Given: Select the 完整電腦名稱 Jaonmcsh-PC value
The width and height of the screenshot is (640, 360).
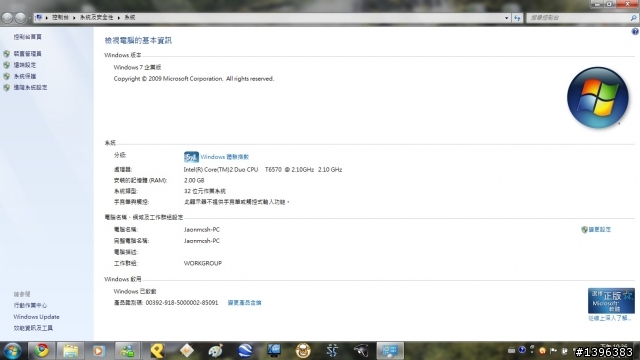Looking at the screenshot, I should pyautogui.click(x=202, y=241).
